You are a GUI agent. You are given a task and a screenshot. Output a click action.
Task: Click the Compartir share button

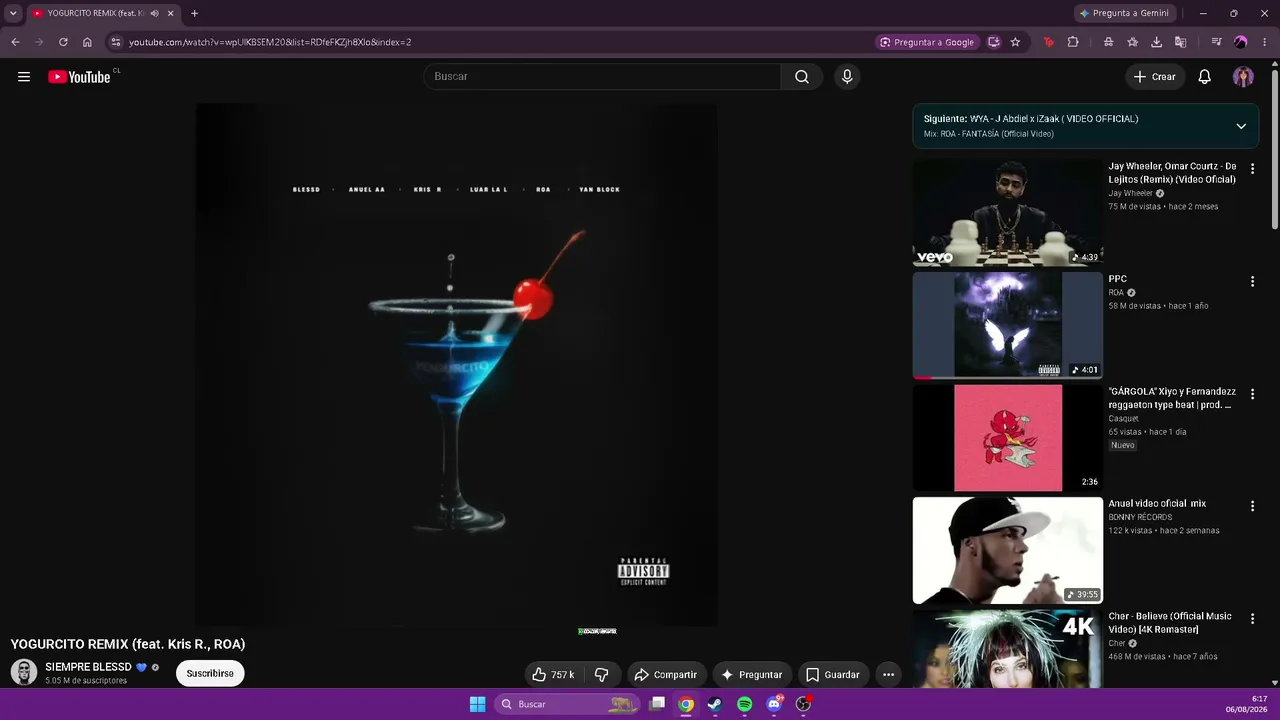[666, 675]
